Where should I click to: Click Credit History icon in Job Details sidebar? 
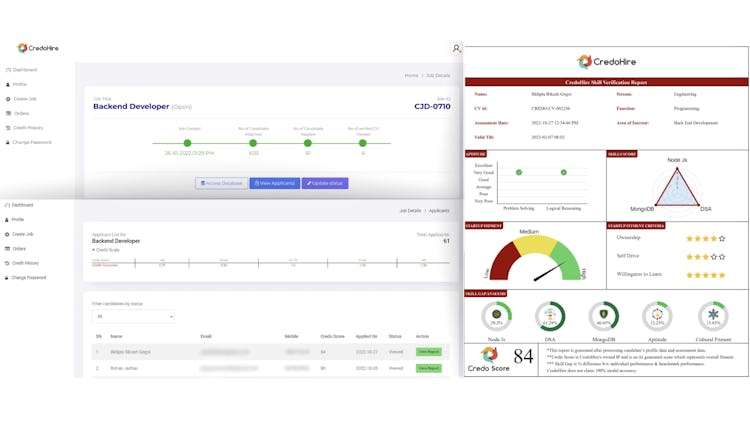pos(8,128)
